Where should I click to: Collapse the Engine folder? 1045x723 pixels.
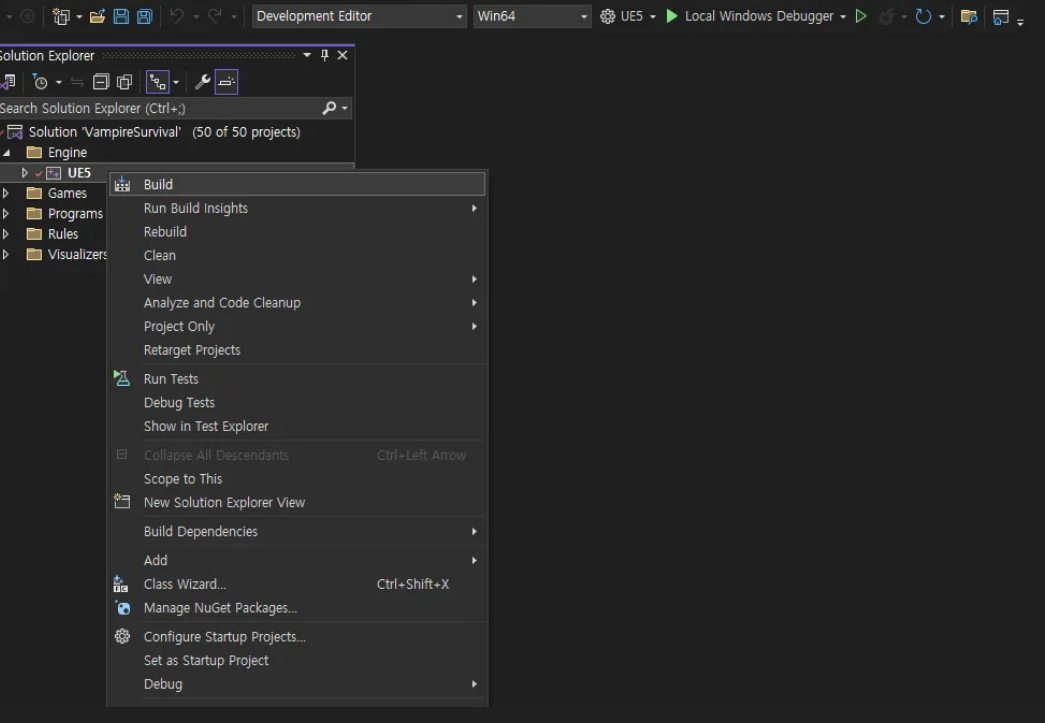(7, 153)
